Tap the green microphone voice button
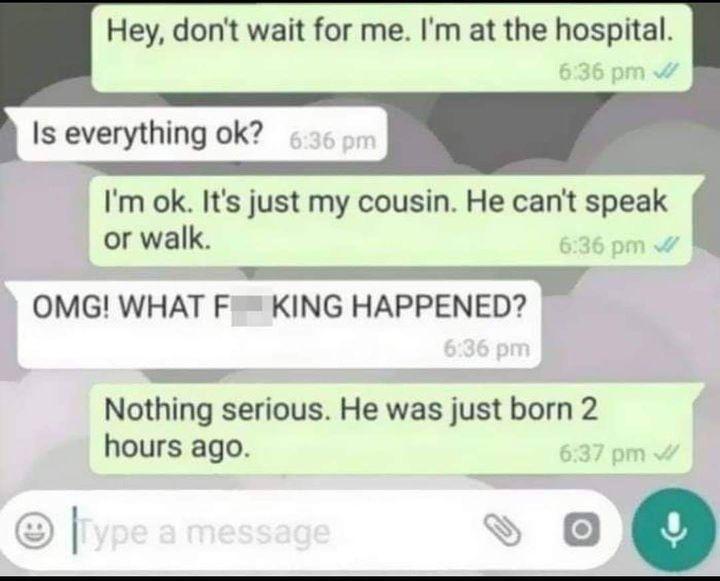The image size is (720, 581). click(x=673, y=530)
